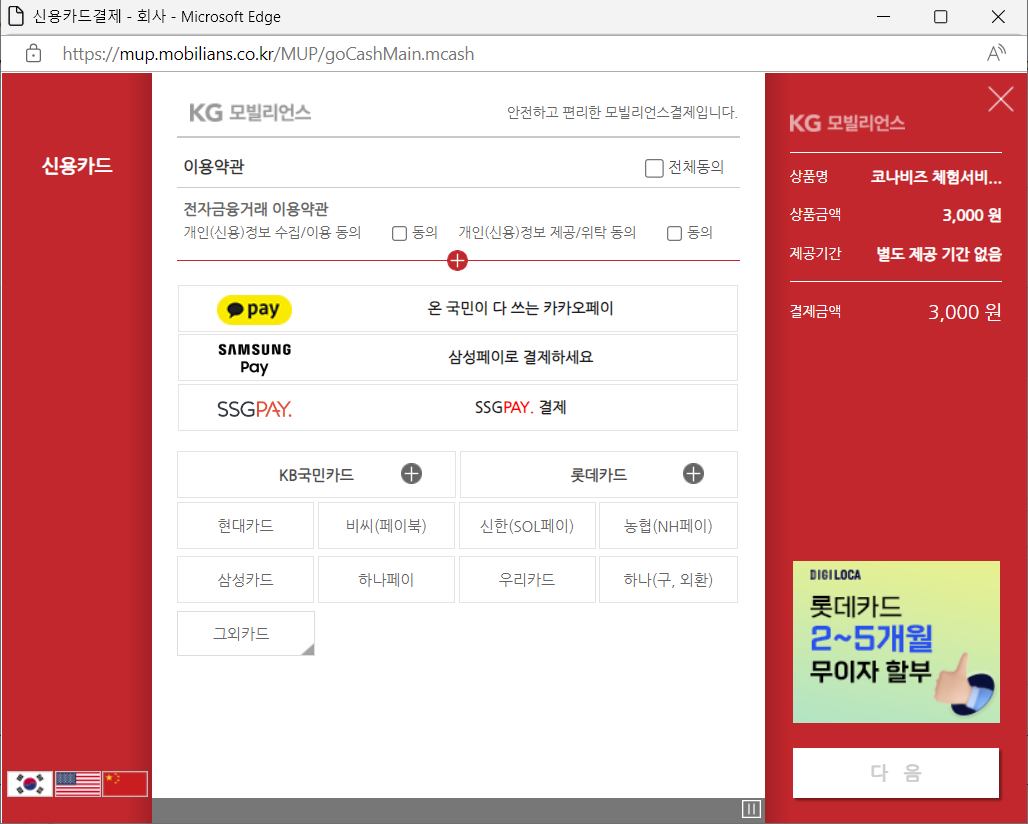The height and width of the screenshot is (824, 1028).
Task: Choose 비씨(페이북) card
Action: point(386,526)
